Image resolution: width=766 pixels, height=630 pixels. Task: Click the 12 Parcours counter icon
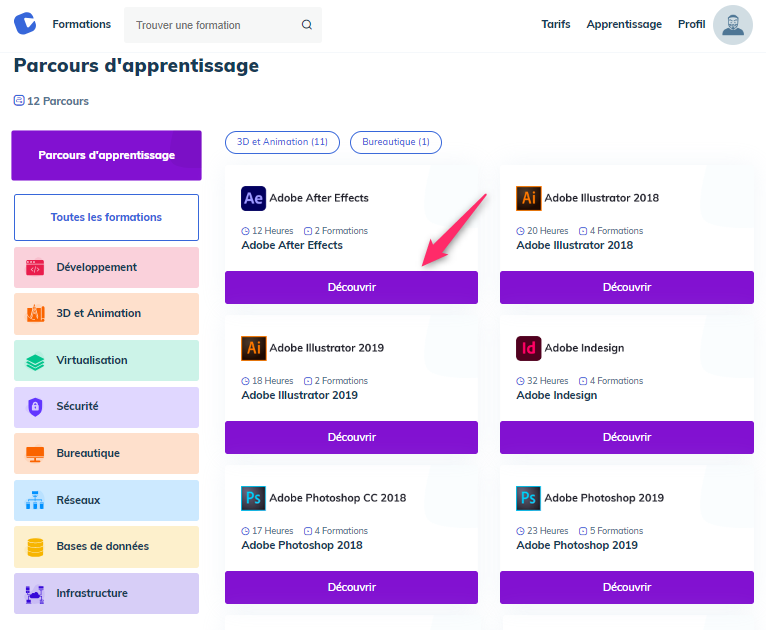[19, 101]
